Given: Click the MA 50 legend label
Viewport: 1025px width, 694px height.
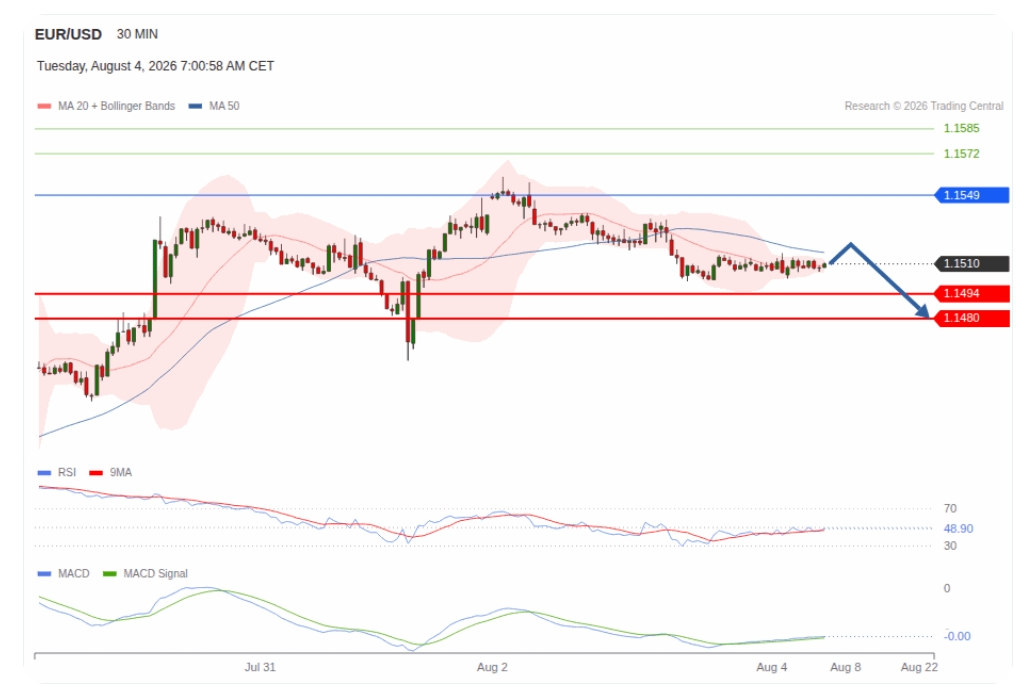Looking at the screenshot, I should click(x=224, y=106).
